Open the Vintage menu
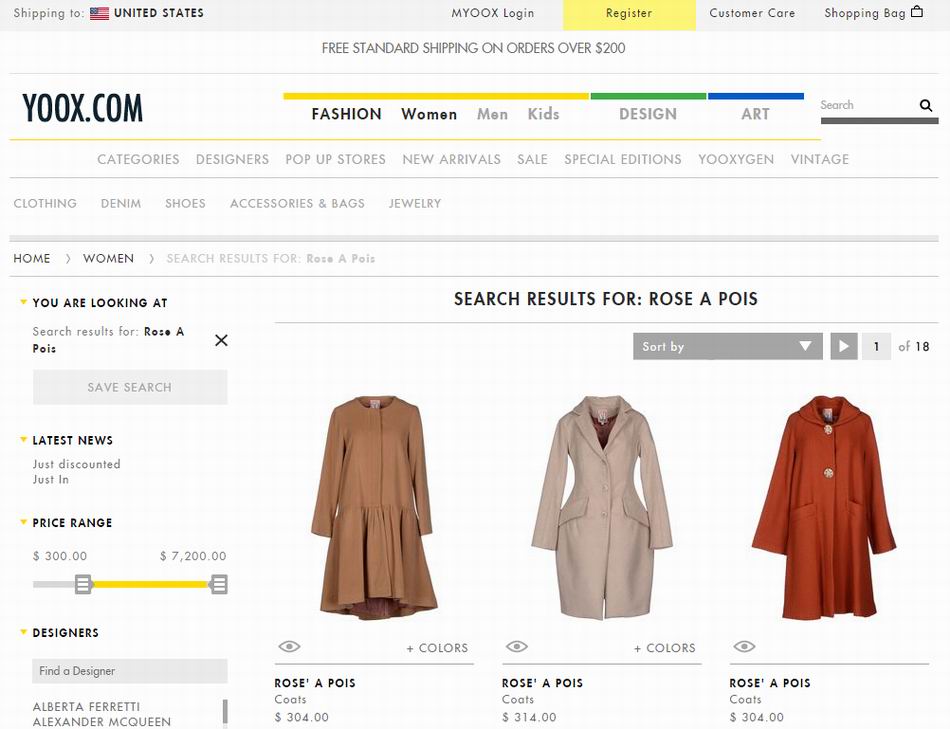950x729 pixels. tap(820, 159)
